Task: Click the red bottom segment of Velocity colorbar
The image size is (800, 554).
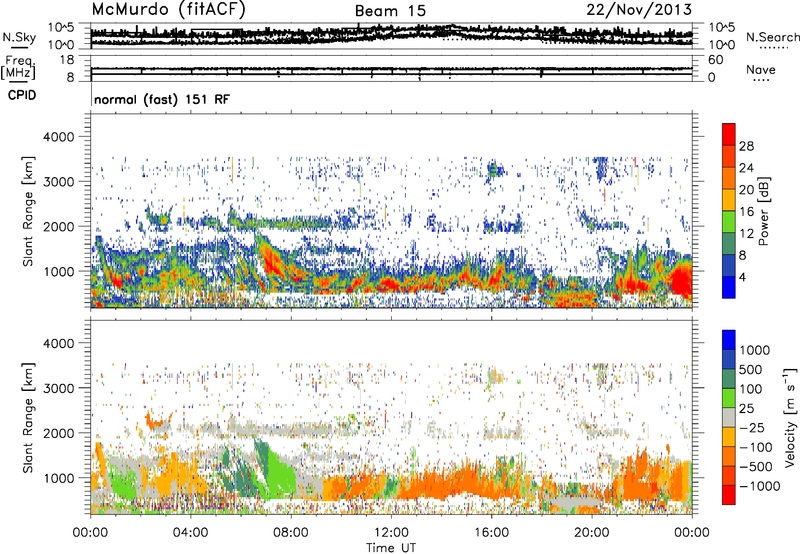Action: [729, 495]
